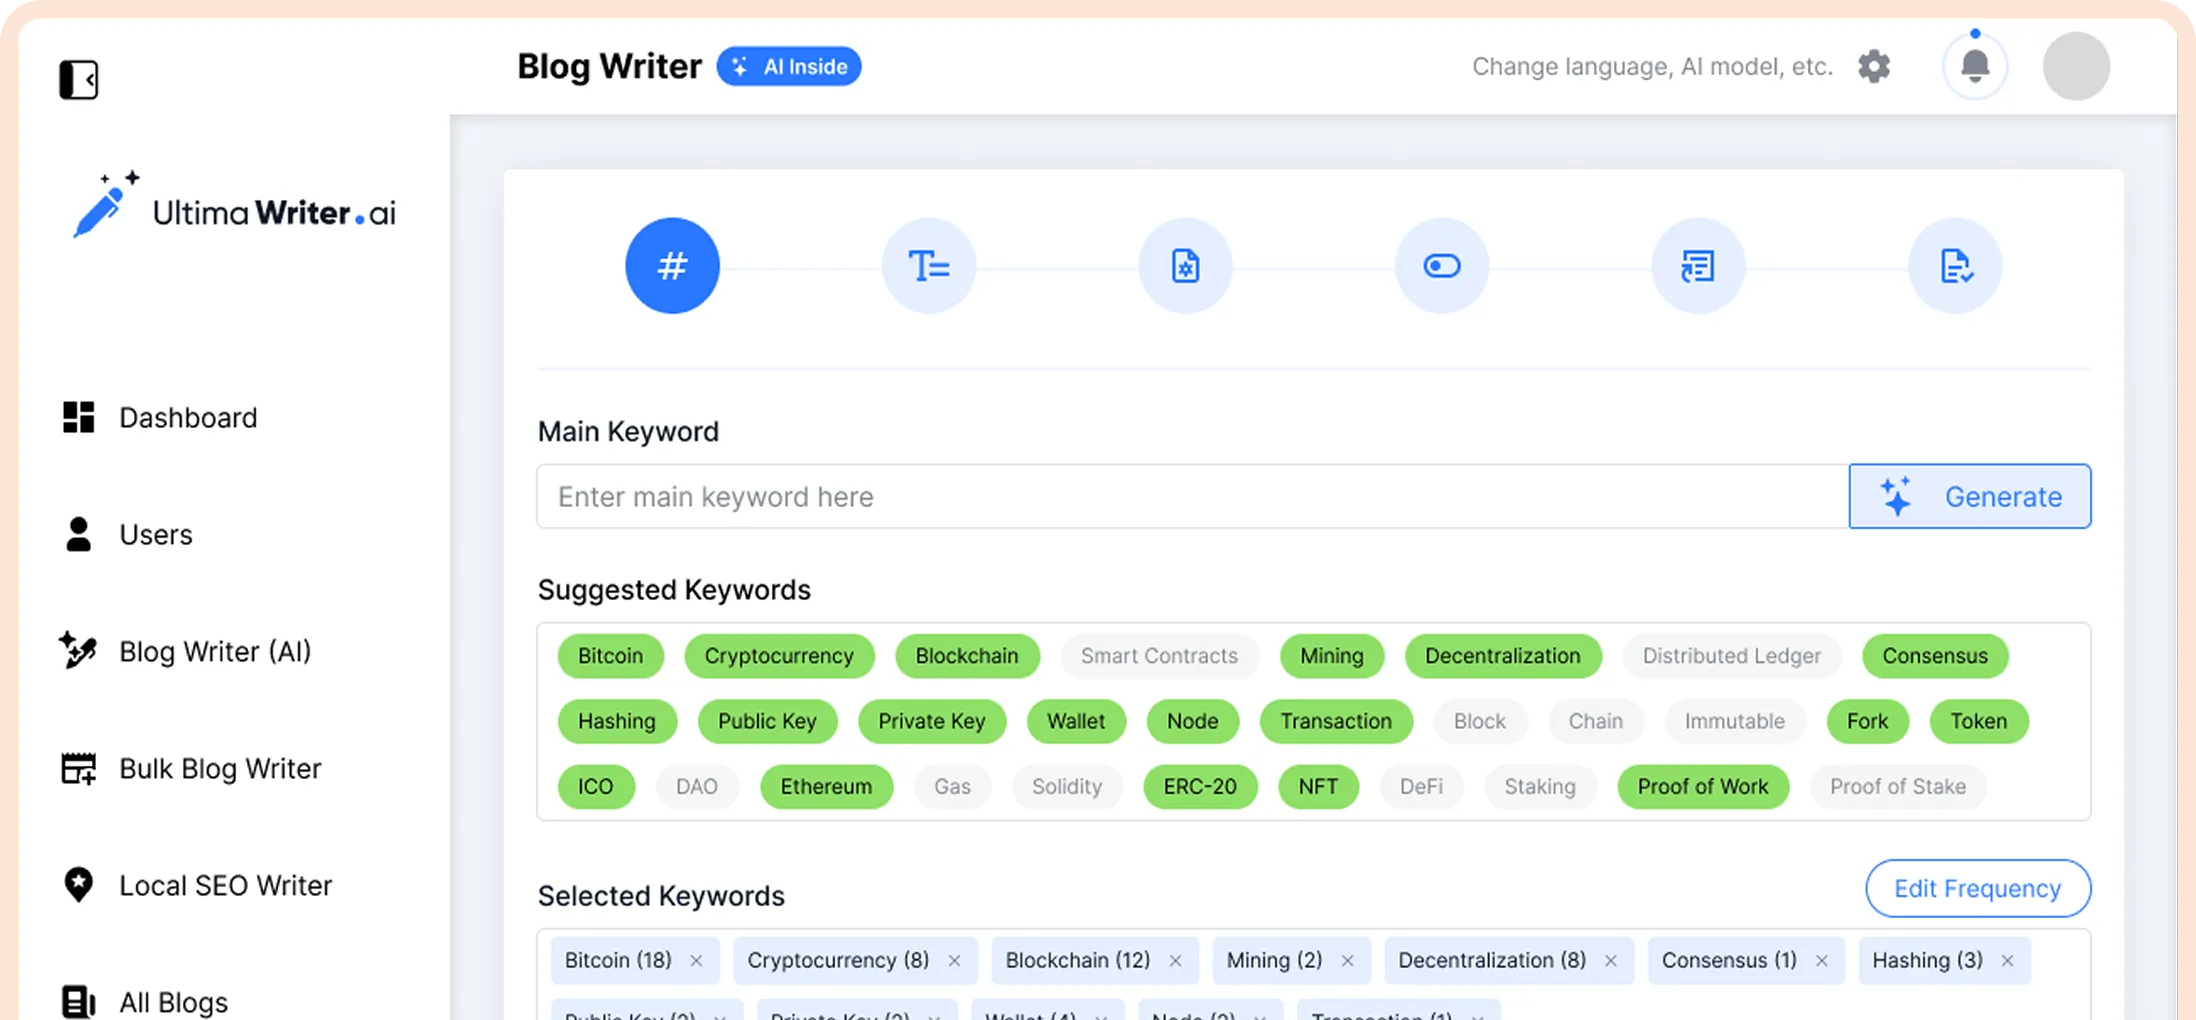Deselect the Bitcoin suggested keyword chip

(610, 656)
